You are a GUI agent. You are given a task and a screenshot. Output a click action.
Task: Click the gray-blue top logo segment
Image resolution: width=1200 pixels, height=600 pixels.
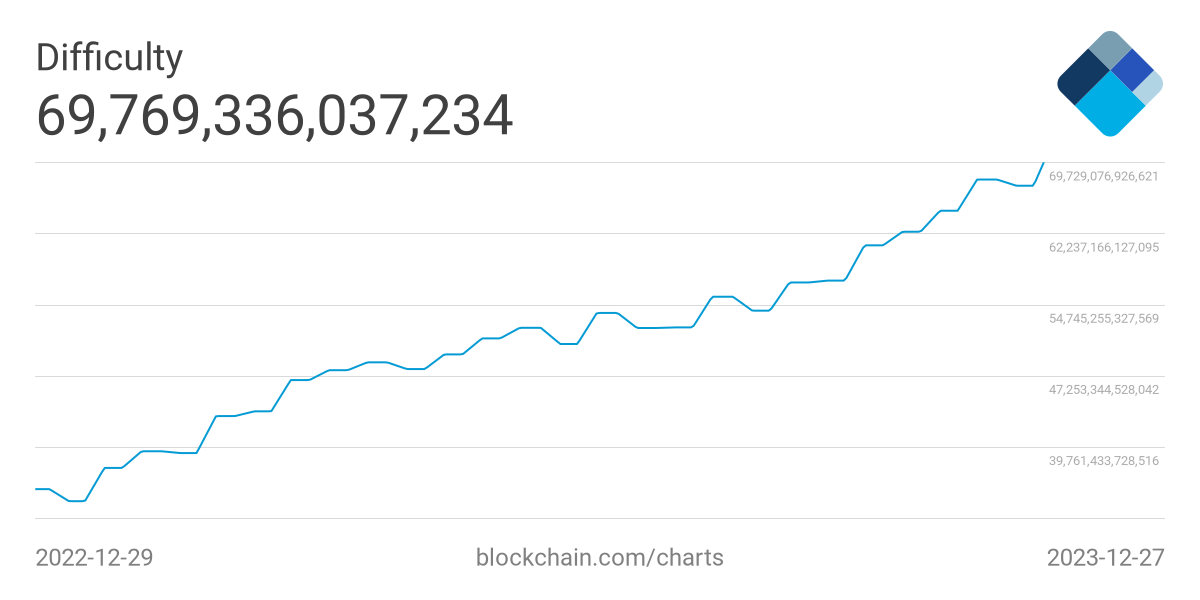[x=1109, y=48]
